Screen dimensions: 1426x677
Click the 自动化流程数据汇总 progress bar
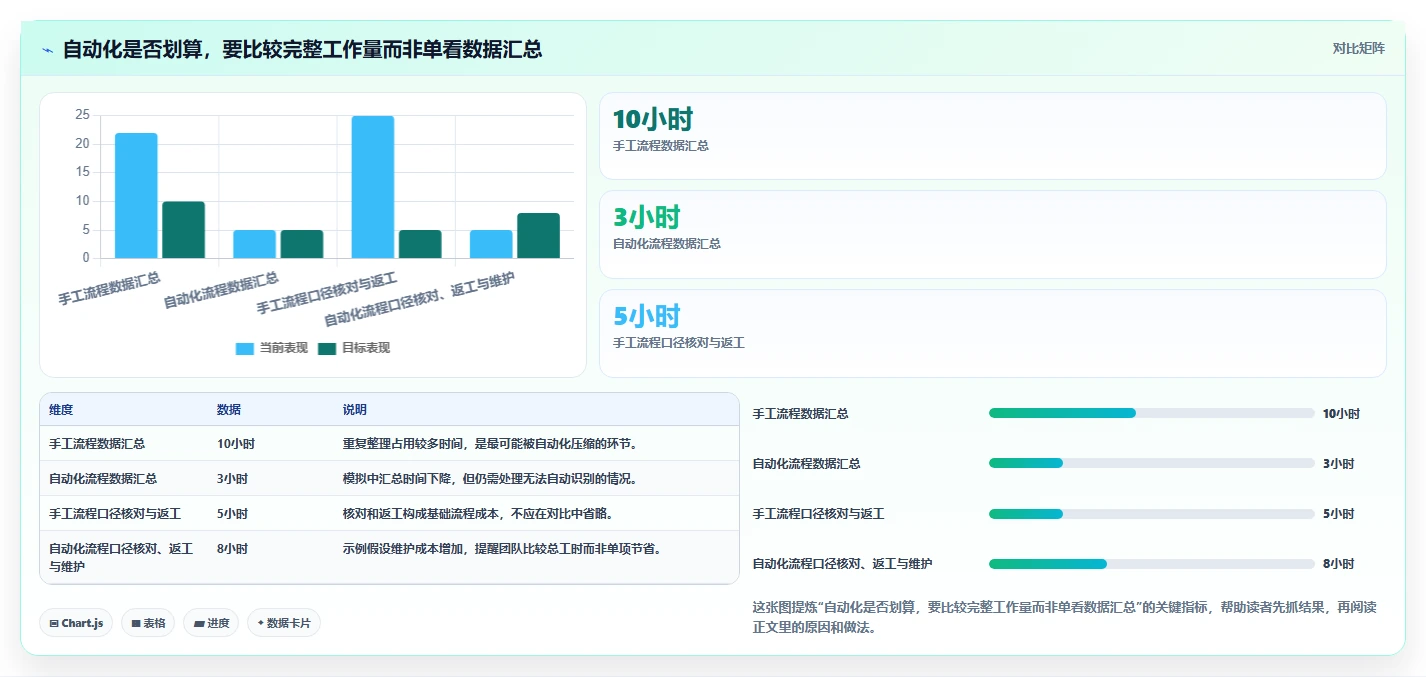1151,463
